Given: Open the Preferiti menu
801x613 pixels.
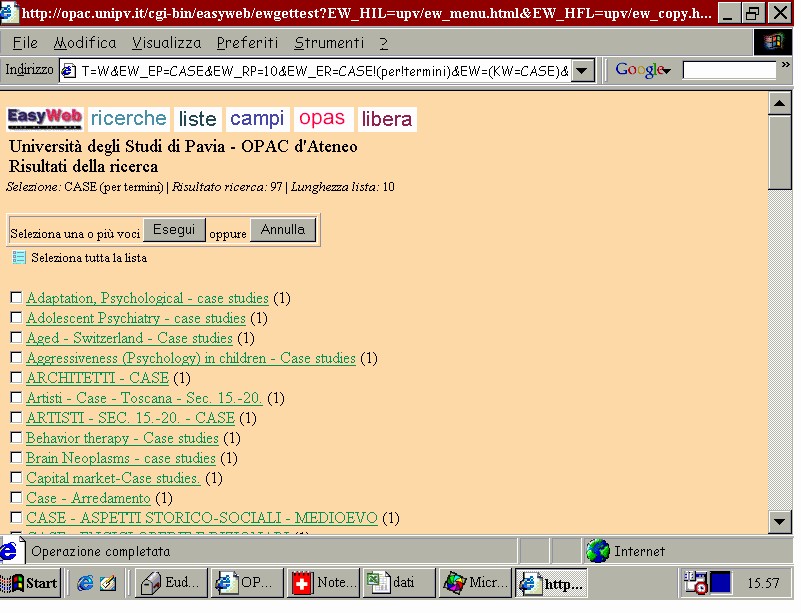Looking at the screenshot, I should [x=247, y=43].
